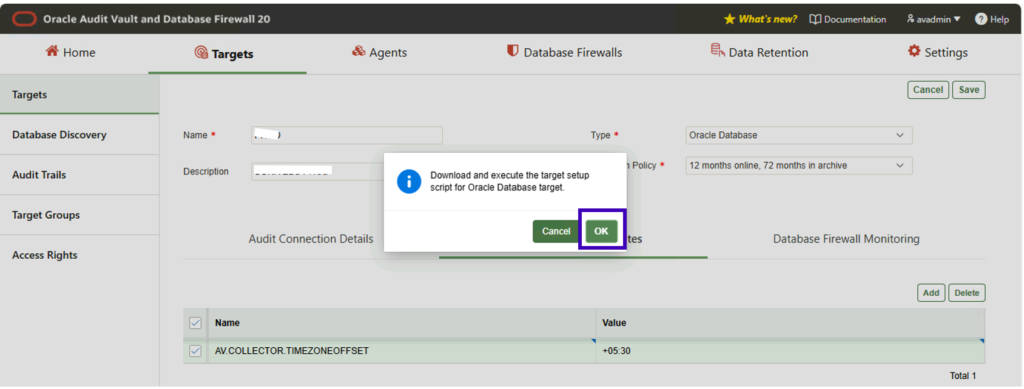Click the avadmin user icon

tap(910, 19)
